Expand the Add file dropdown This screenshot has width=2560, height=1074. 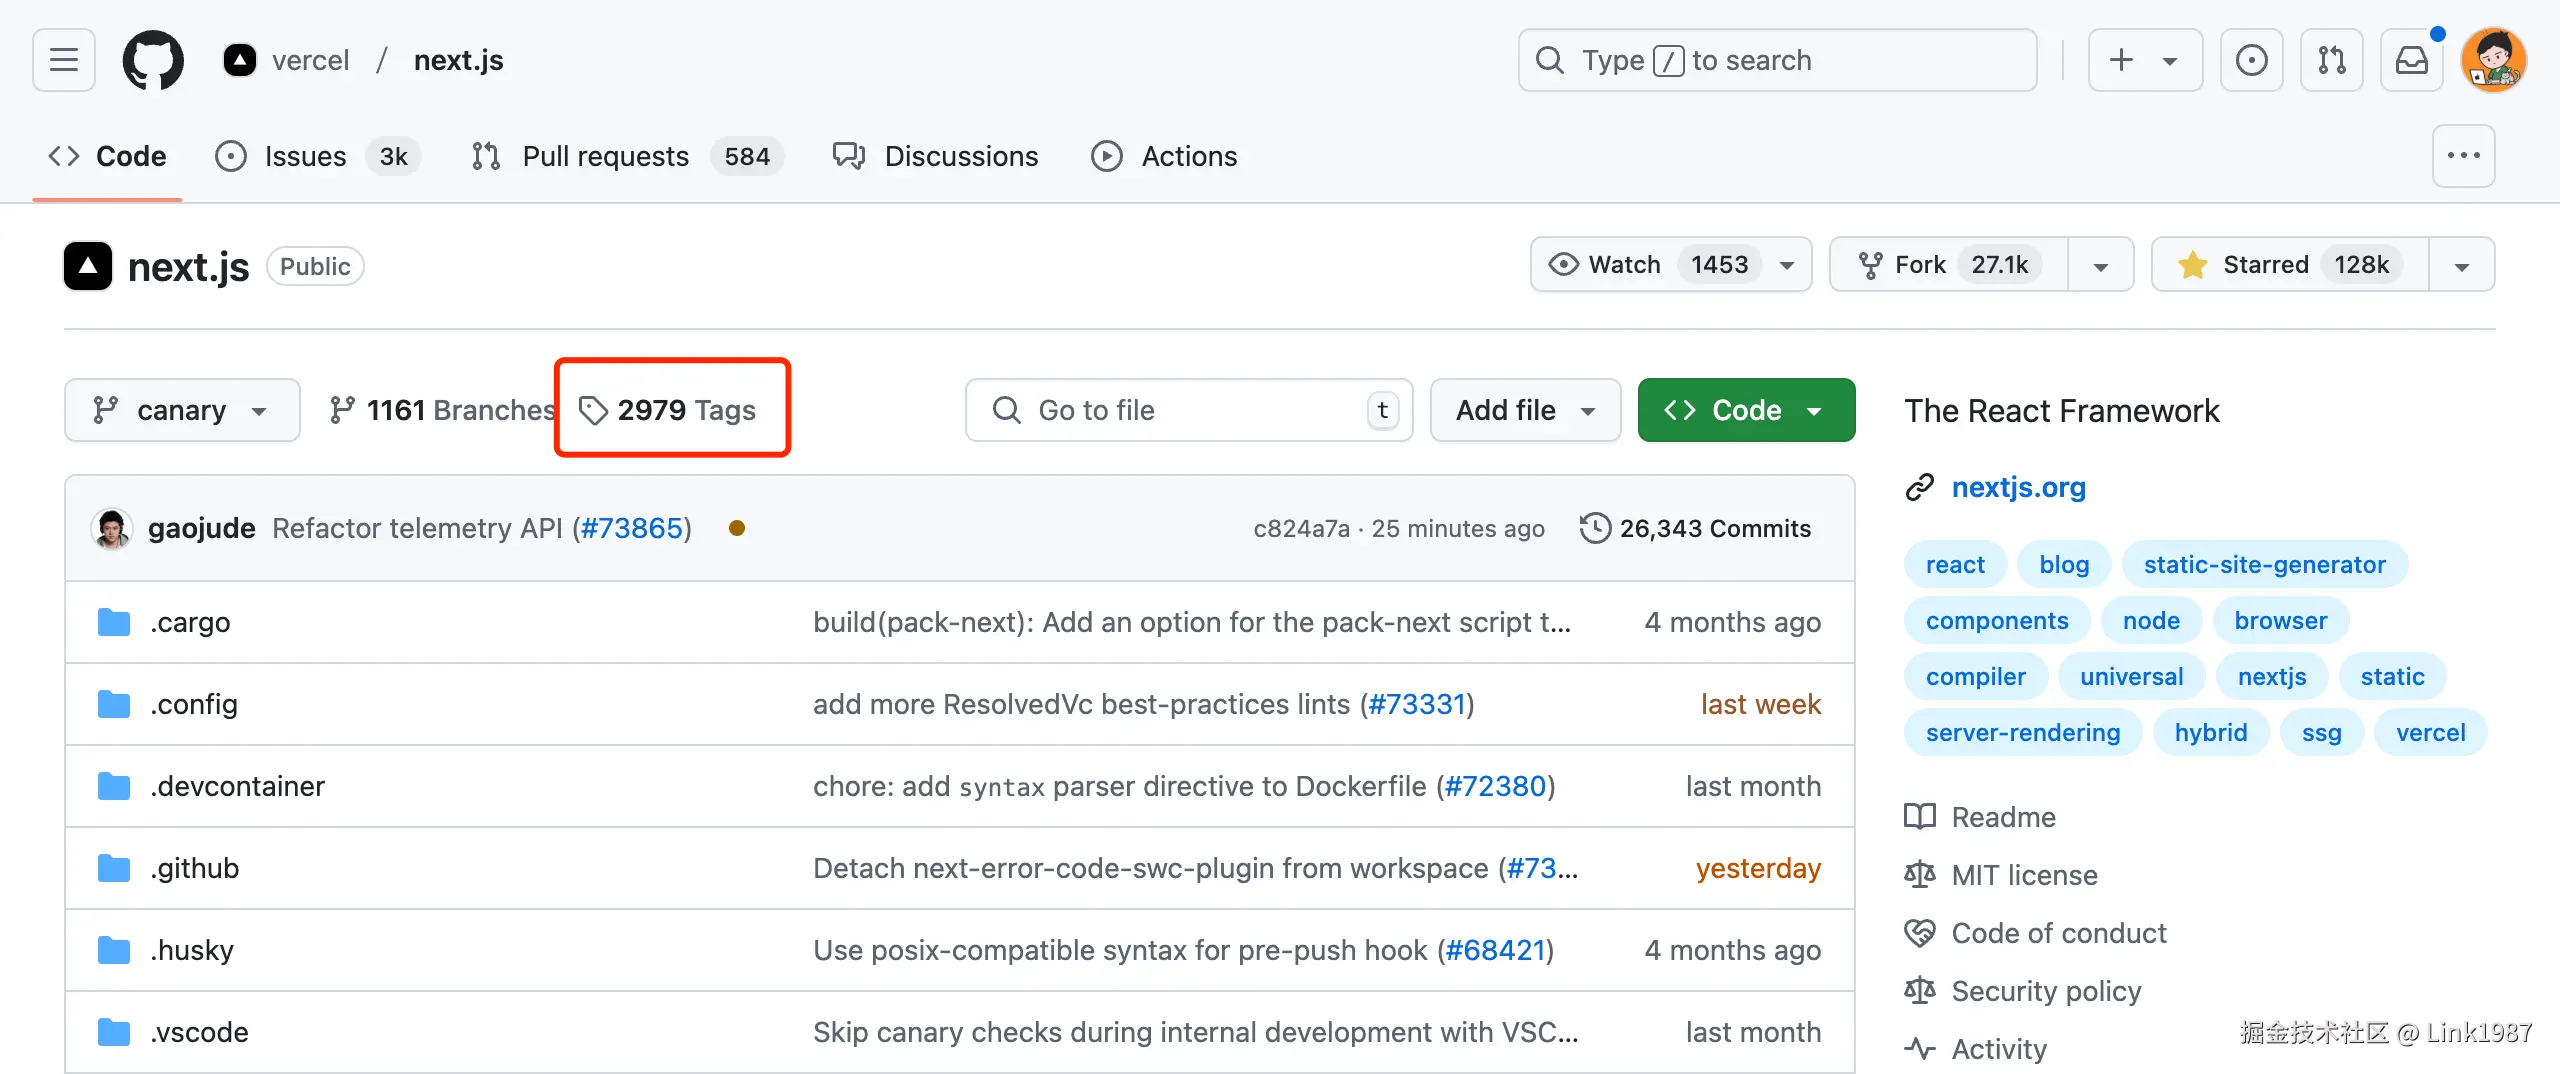[1525, 410]
